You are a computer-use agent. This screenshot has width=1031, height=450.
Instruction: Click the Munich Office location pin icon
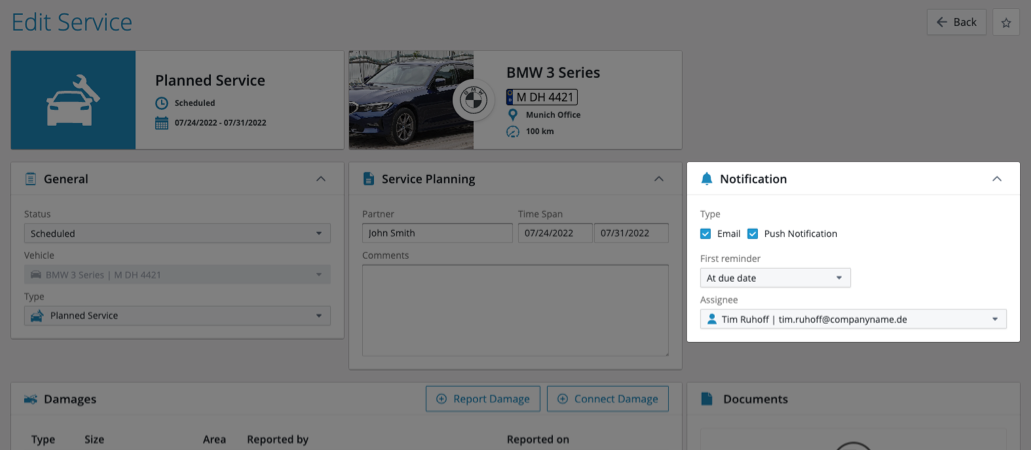pyautogui.click(x=513, y=115)
